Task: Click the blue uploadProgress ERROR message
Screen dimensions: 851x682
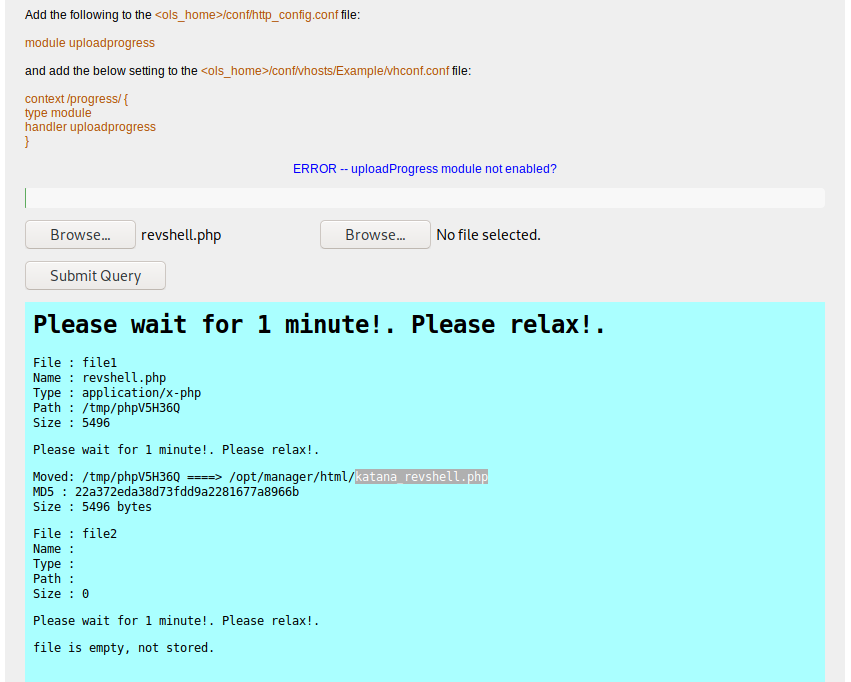Action: 424,169
